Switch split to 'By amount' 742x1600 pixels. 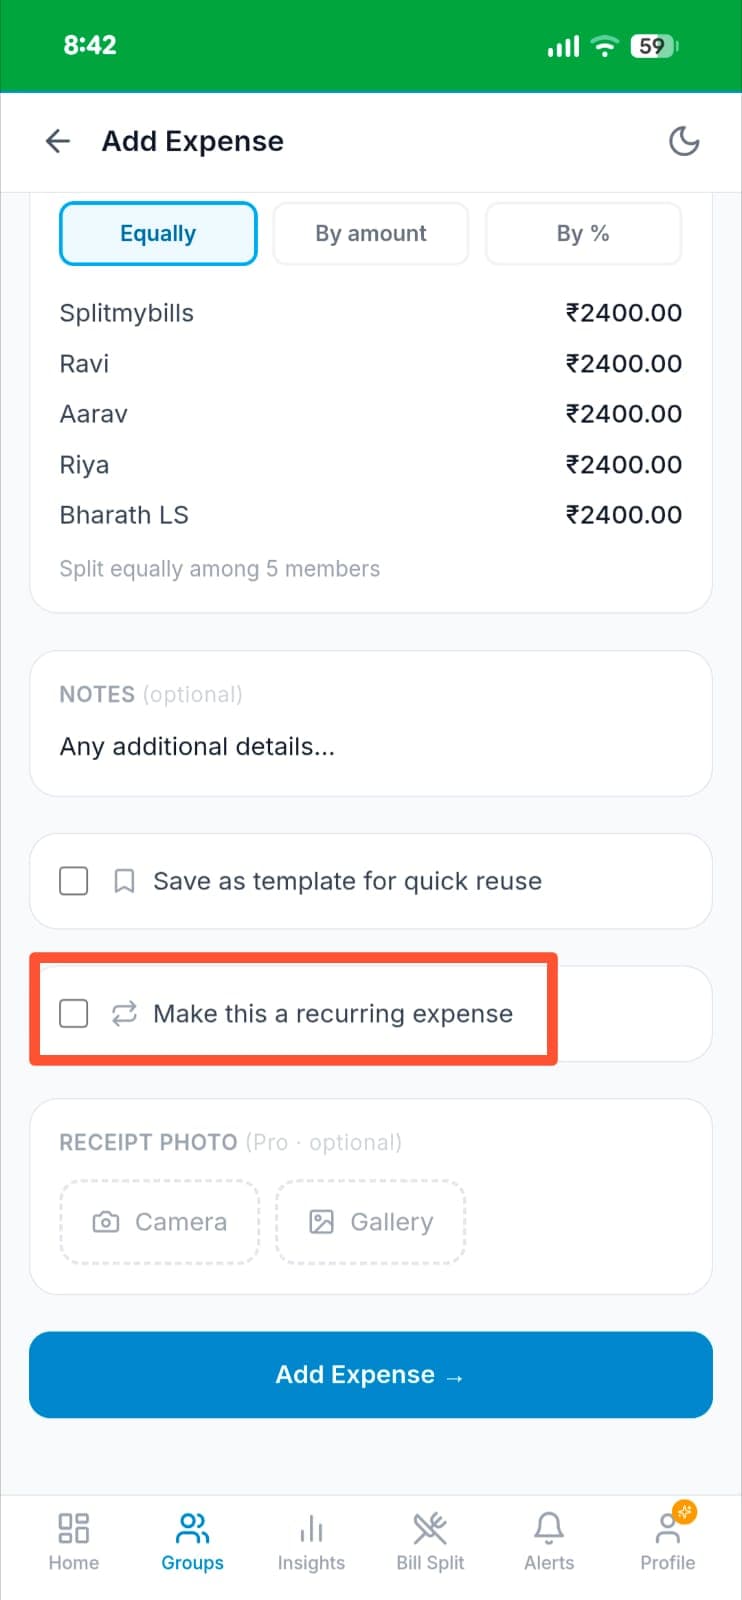[x=370, y=233]
